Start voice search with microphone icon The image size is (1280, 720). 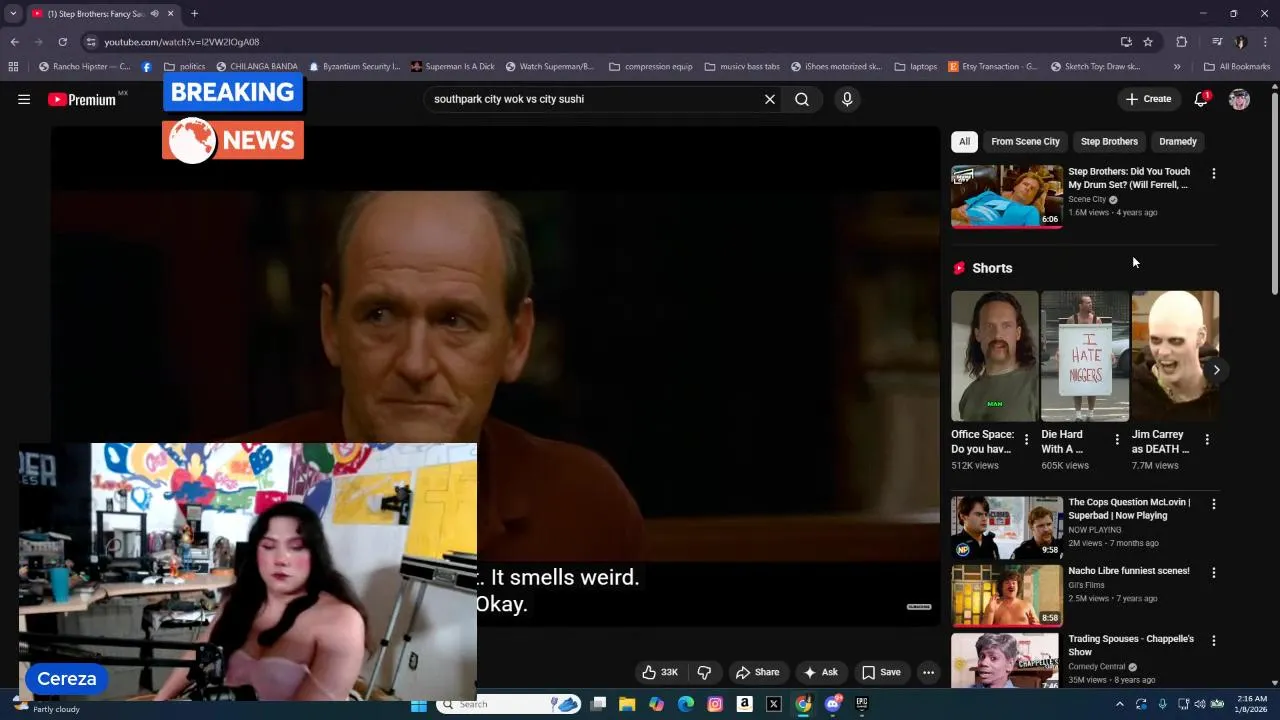847,99
